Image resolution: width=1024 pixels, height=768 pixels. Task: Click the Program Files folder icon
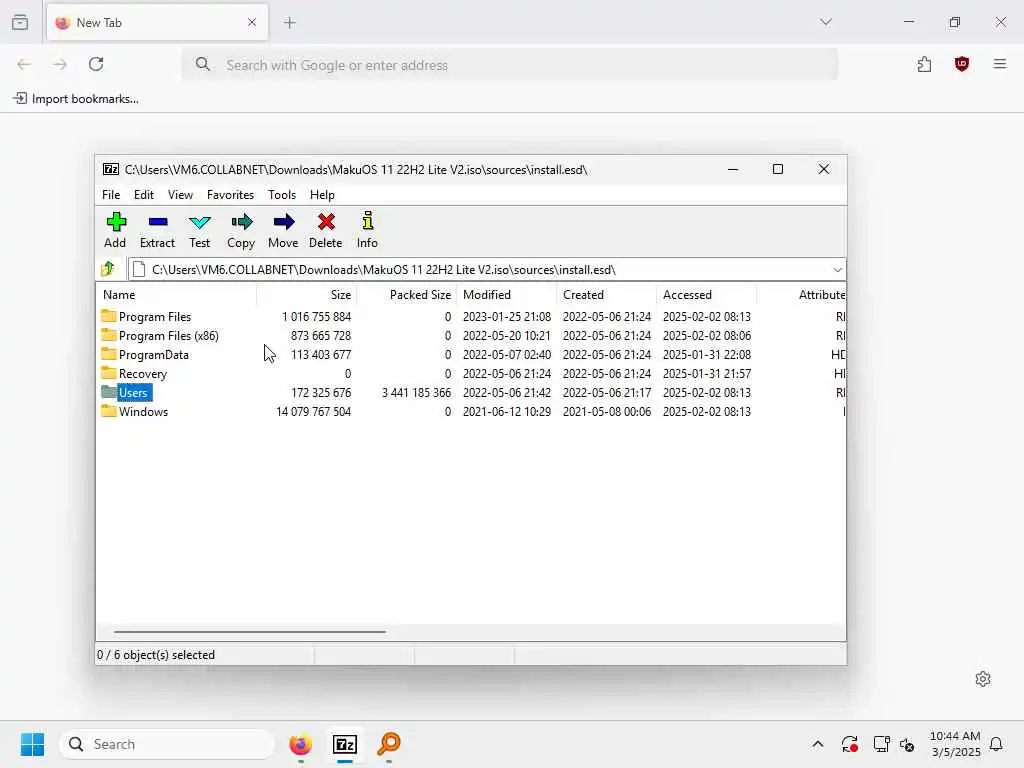pyautogui.click(x=108, y=316)
